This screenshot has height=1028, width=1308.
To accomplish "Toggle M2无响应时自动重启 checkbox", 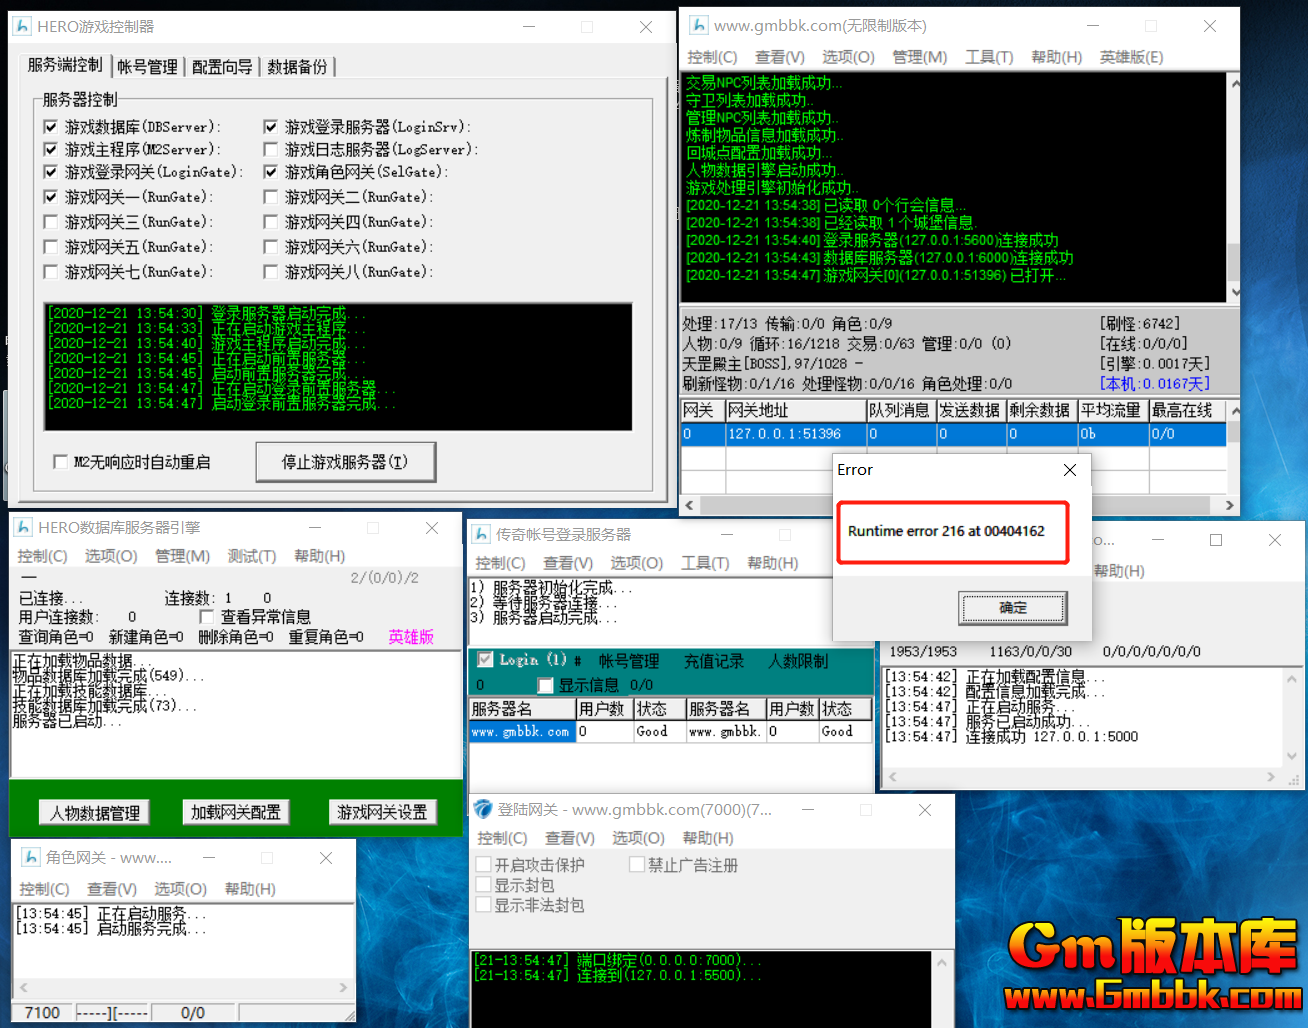I will (x=60, y=462).
